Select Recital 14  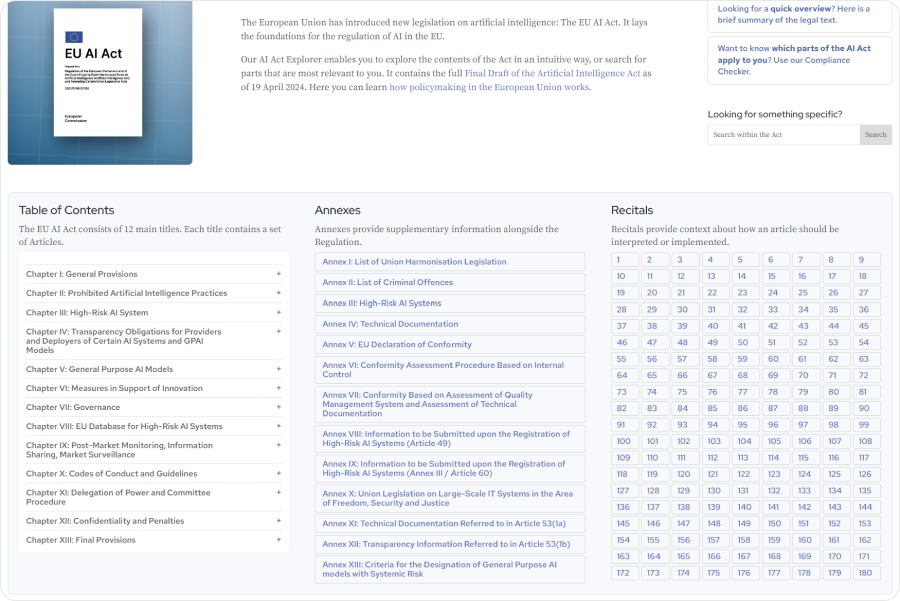[746, 276]
